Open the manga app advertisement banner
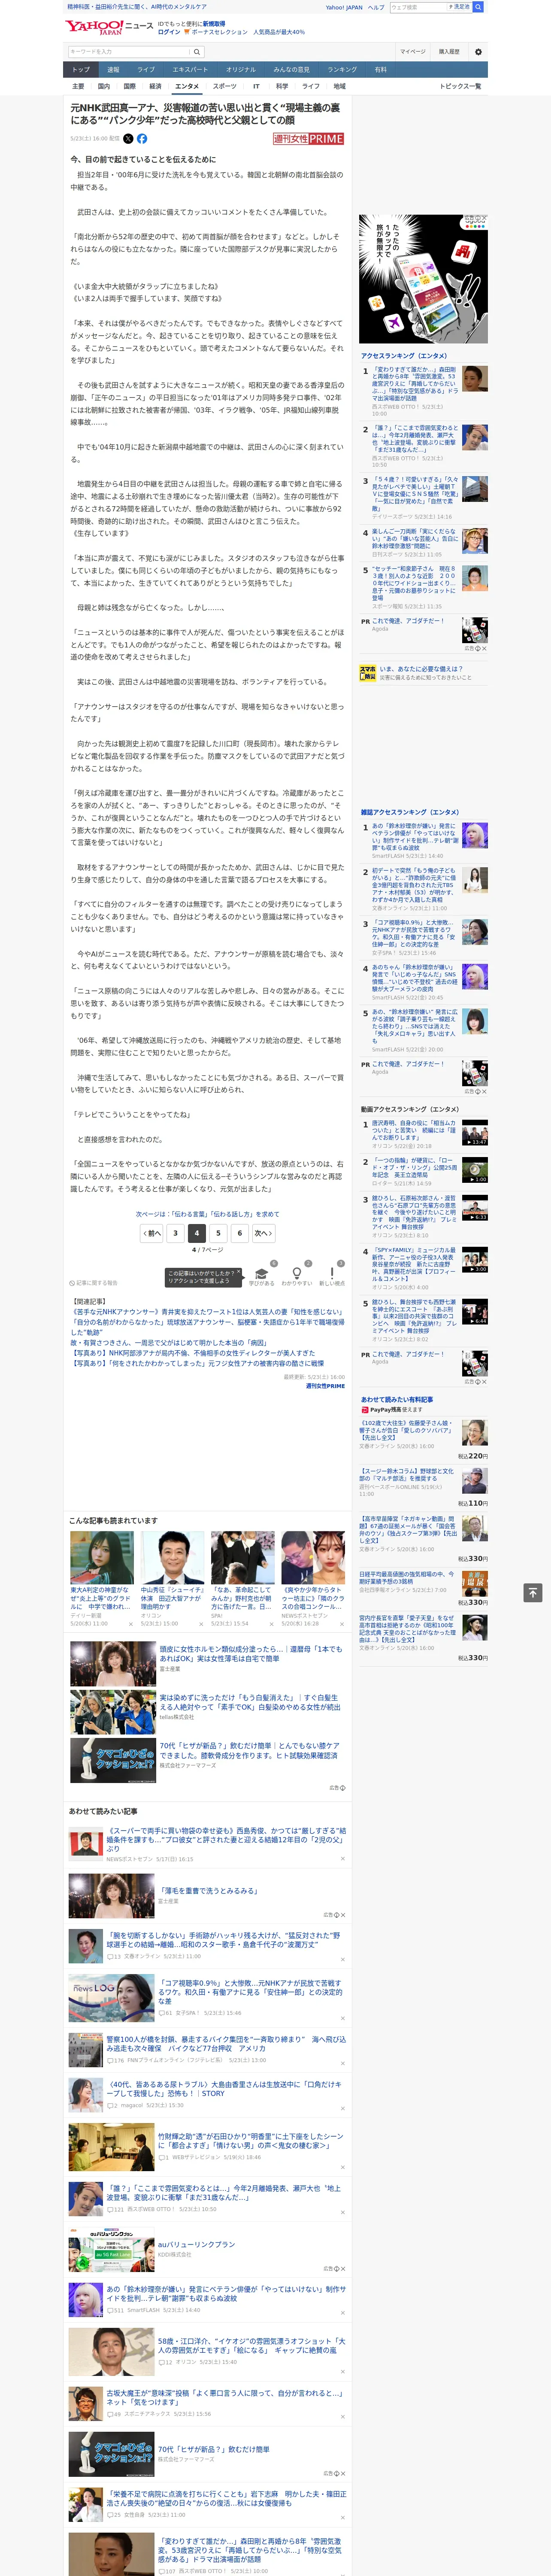The image size is (551, 2576). [424, 278]
